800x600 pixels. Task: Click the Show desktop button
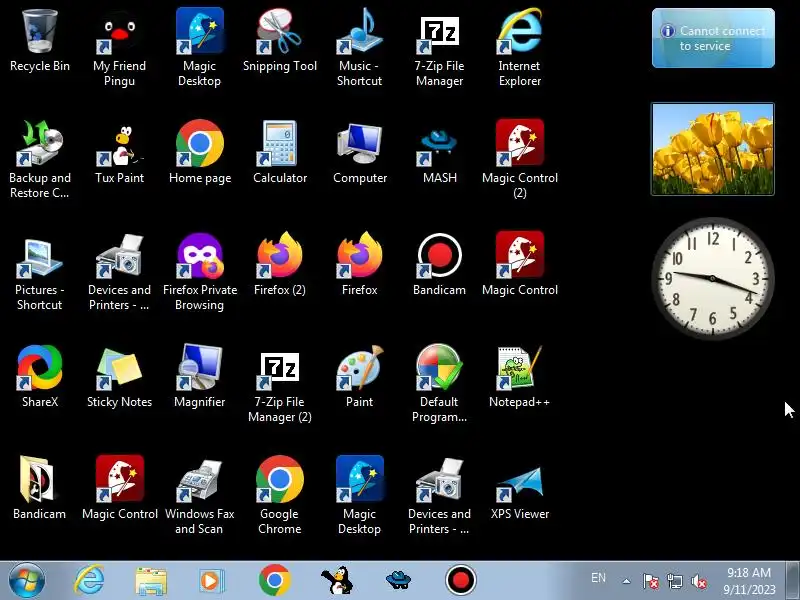793,581
